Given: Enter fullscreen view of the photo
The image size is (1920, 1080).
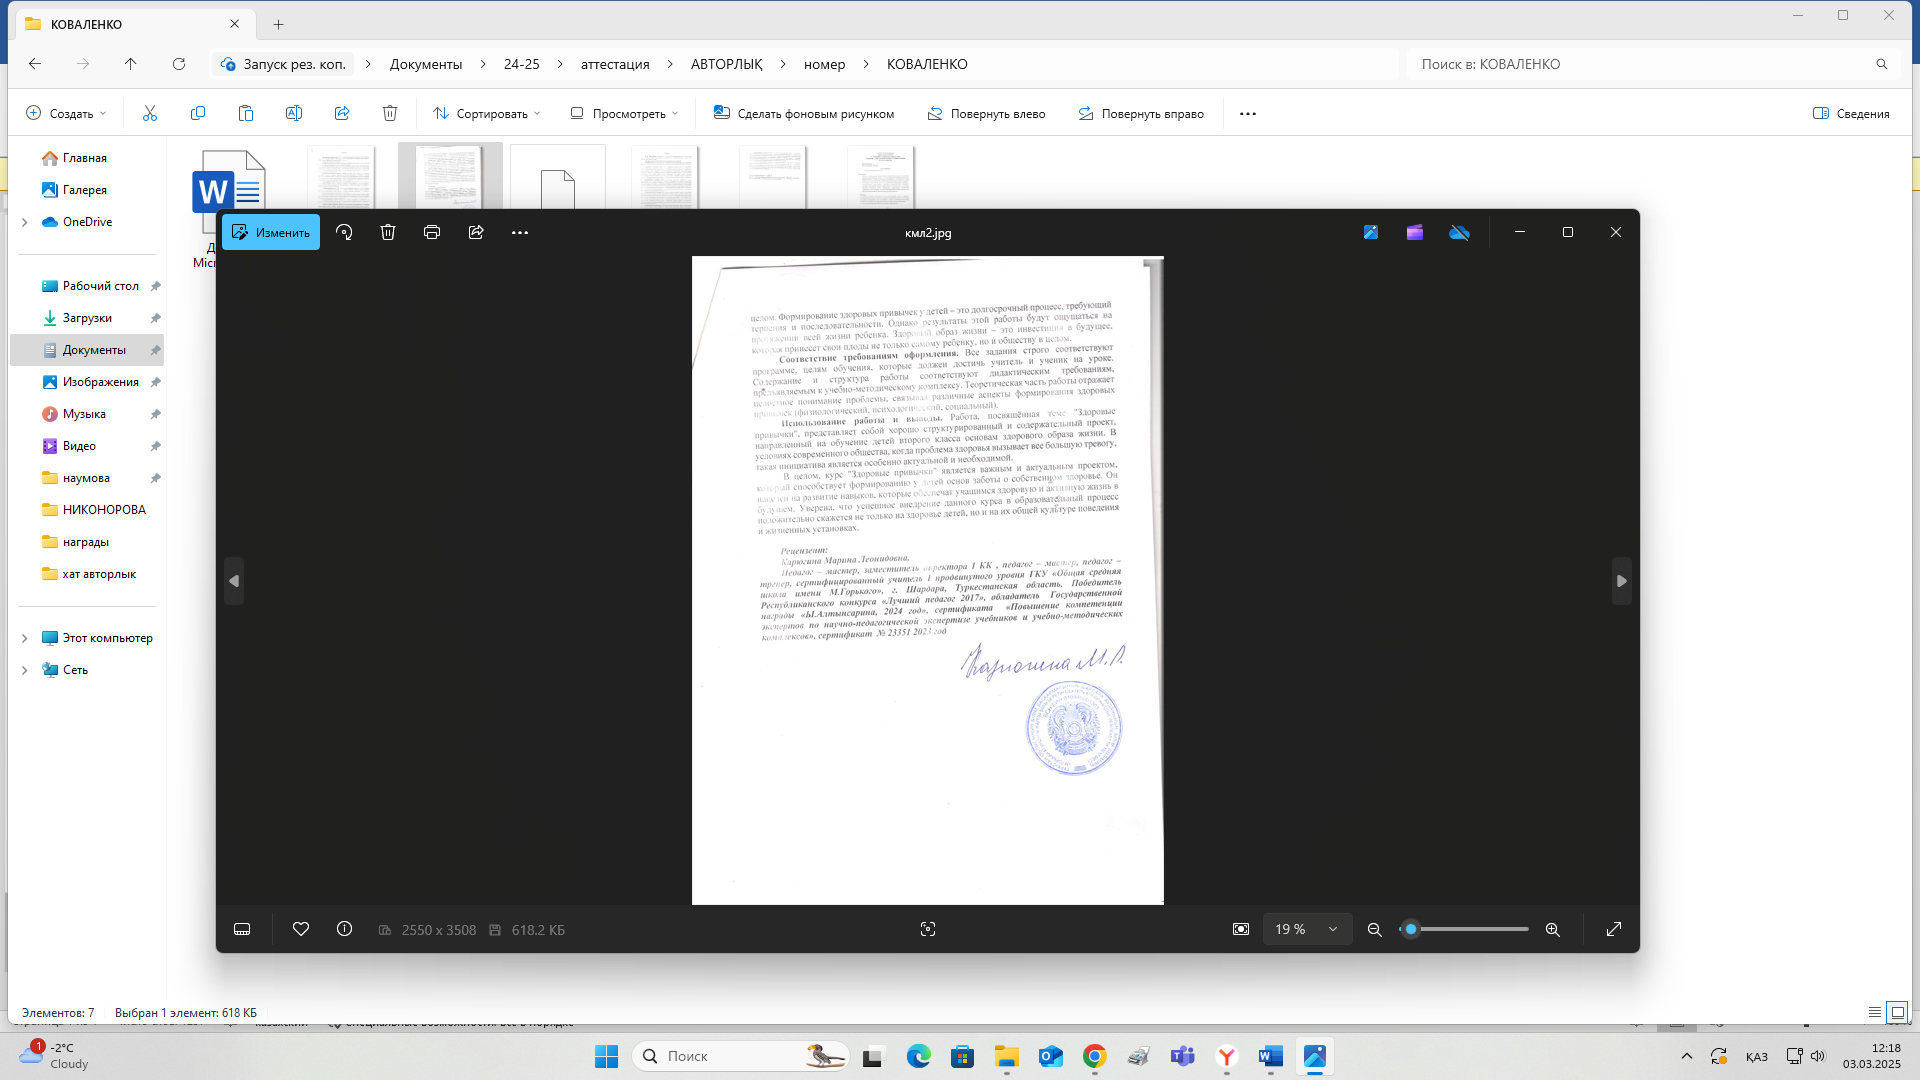Looking at the screenshot, I should tap(1613, 929).
